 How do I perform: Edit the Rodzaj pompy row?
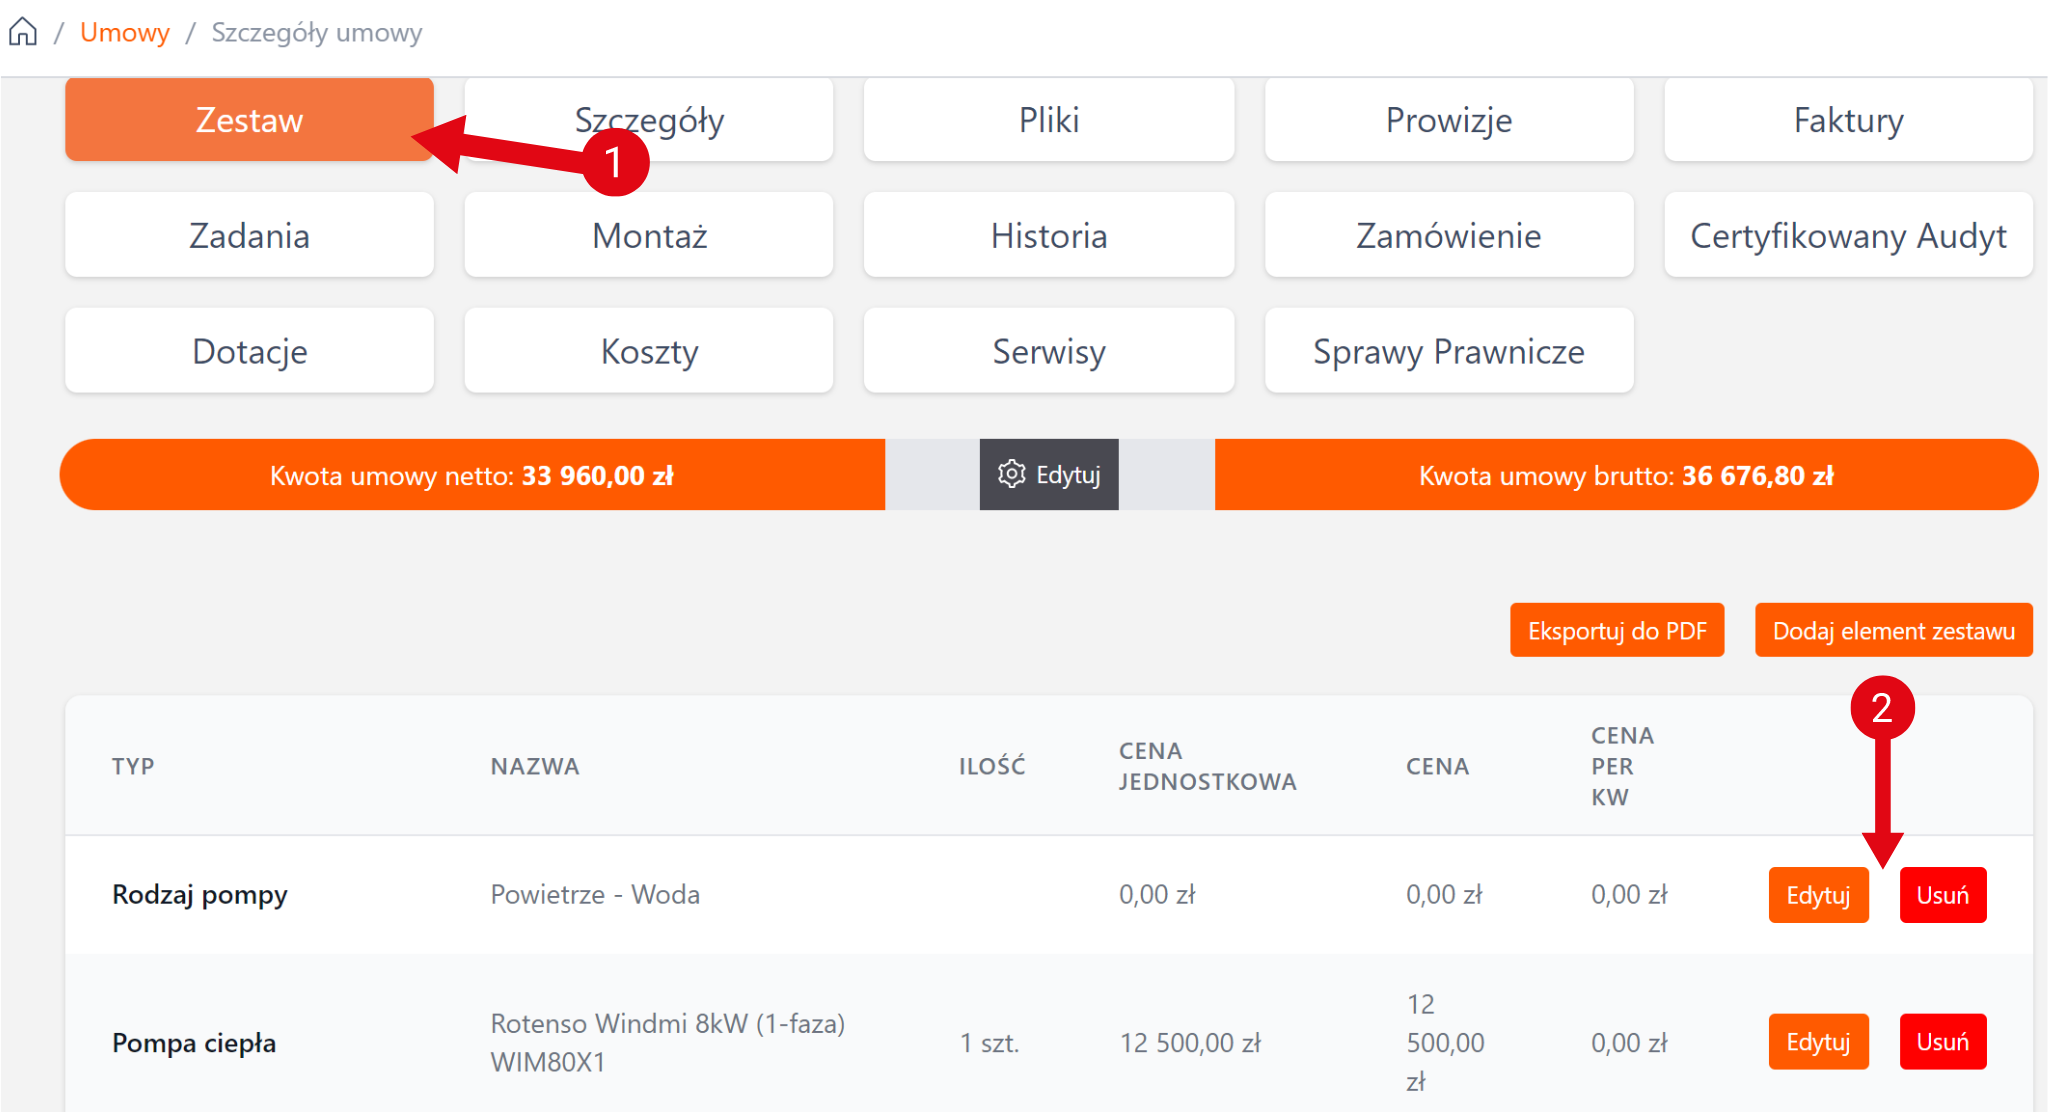(1817, 895)
